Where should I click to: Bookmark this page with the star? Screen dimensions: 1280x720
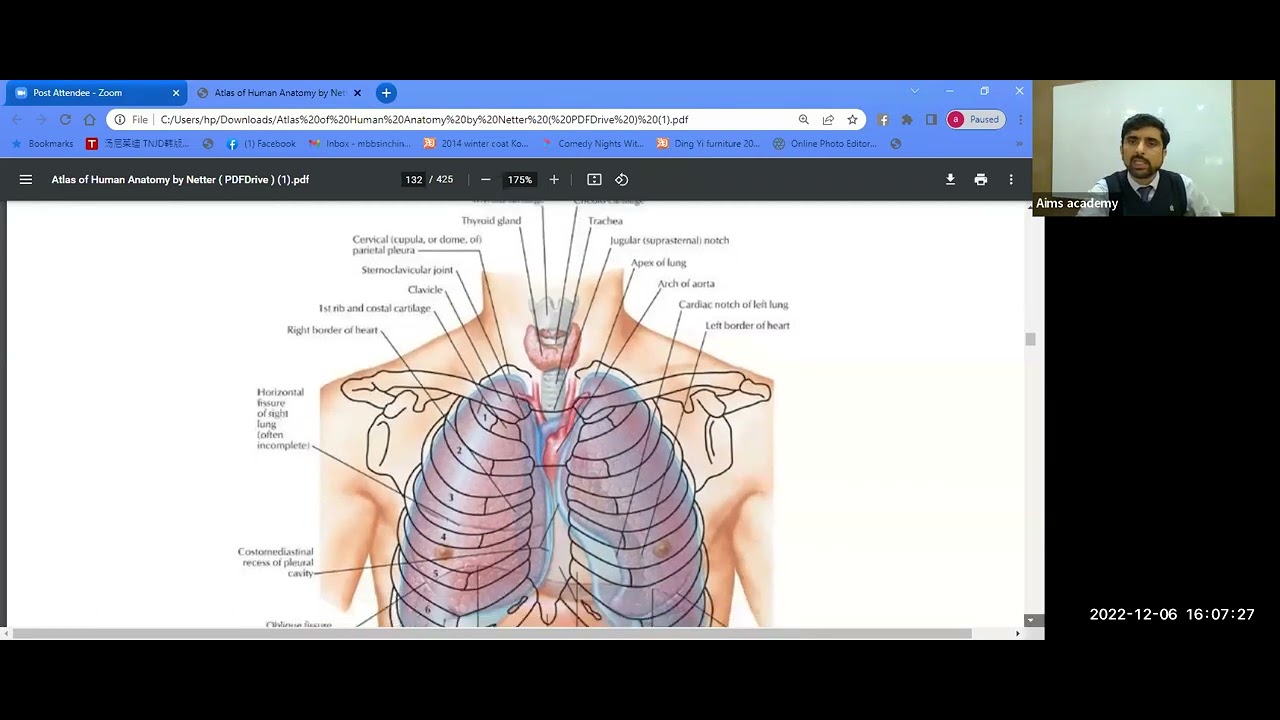click(x=852, y=120)
